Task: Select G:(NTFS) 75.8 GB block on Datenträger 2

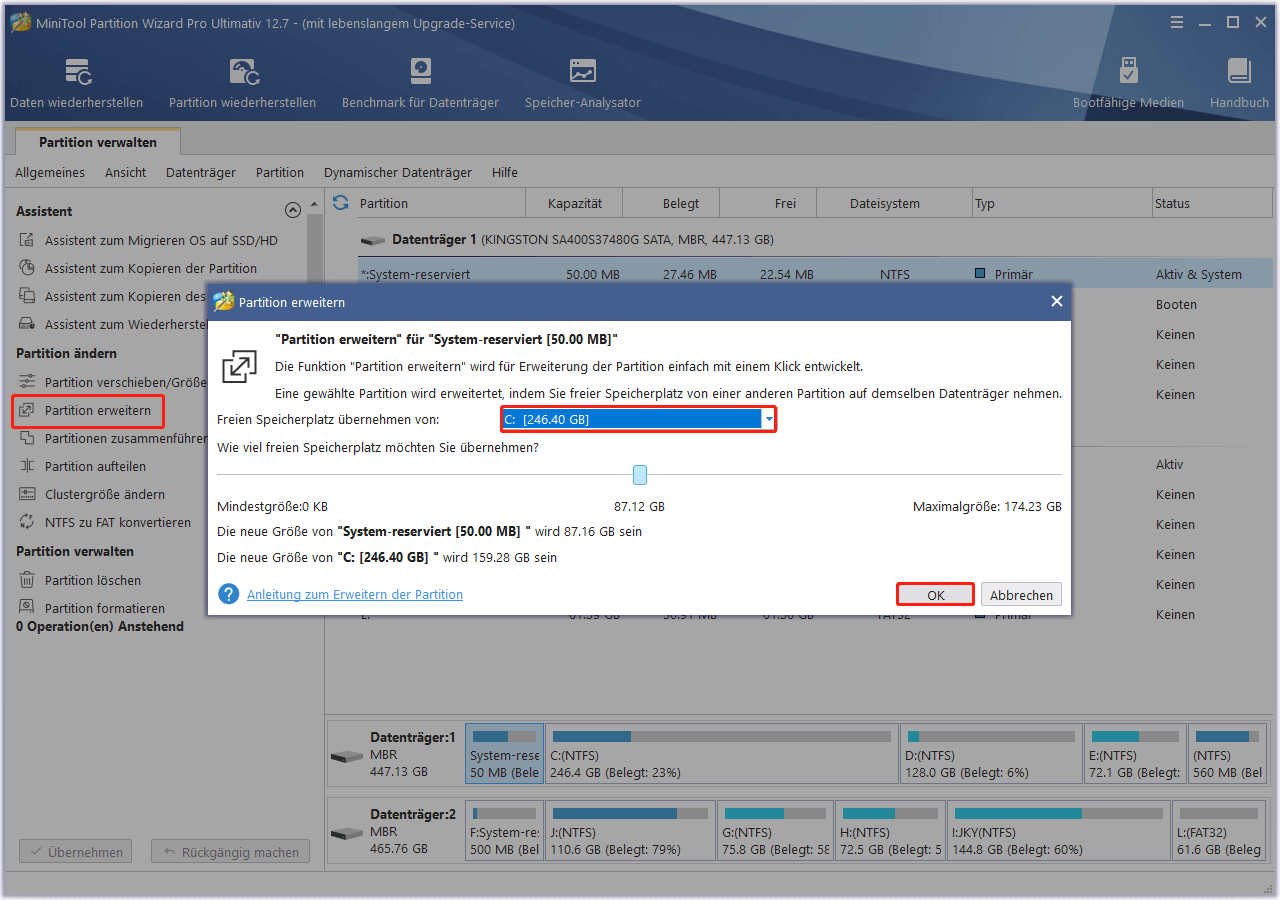Action: (x=775, y=831)
